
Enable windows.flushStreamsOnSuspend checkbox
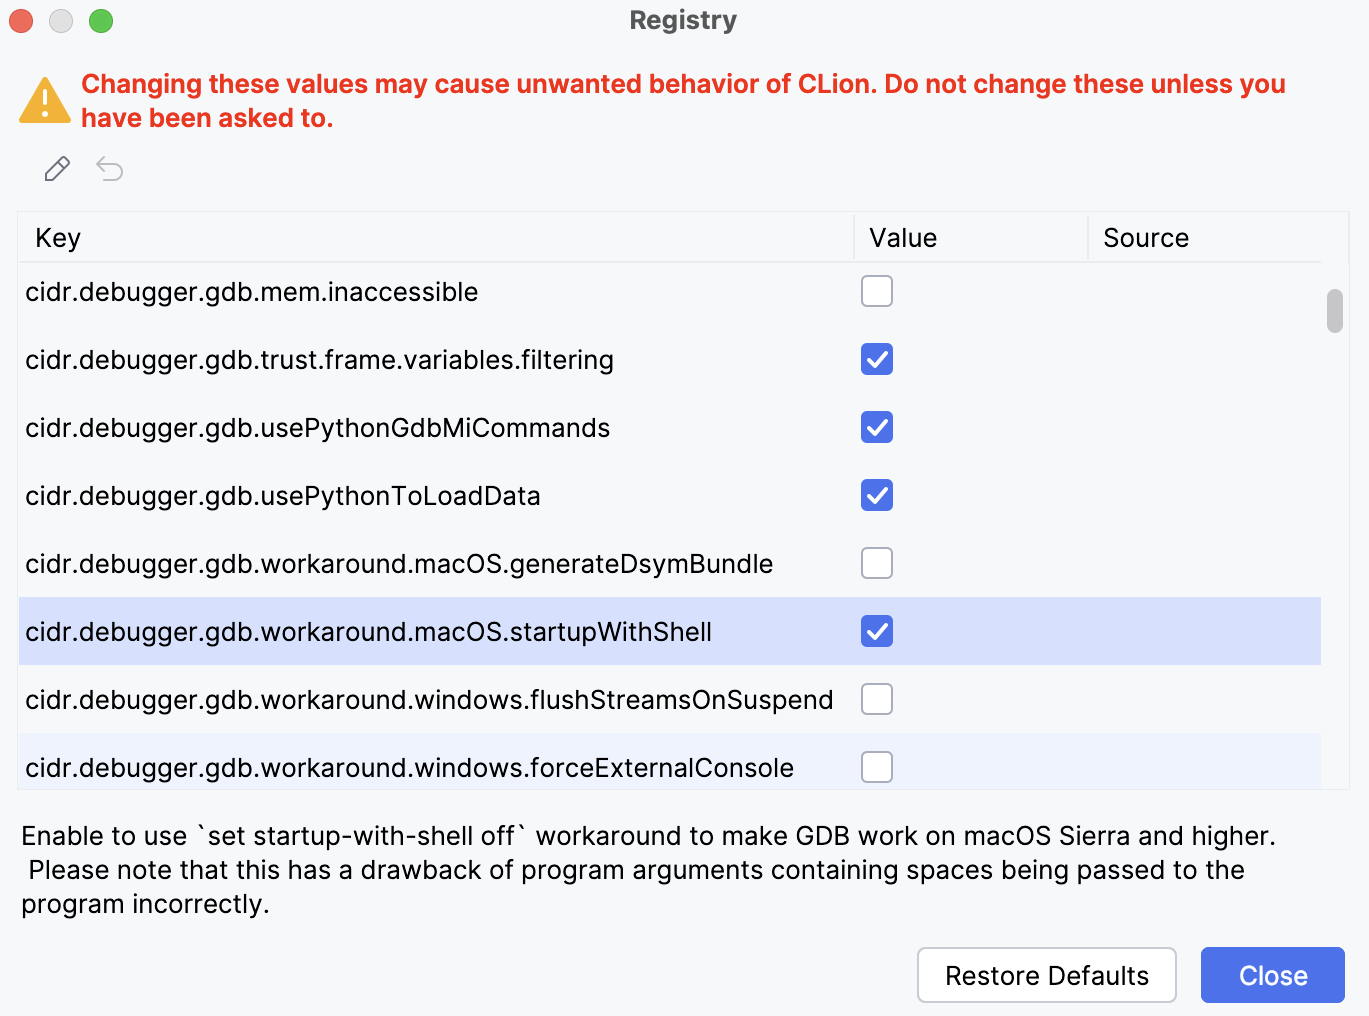tap(876, 699)
